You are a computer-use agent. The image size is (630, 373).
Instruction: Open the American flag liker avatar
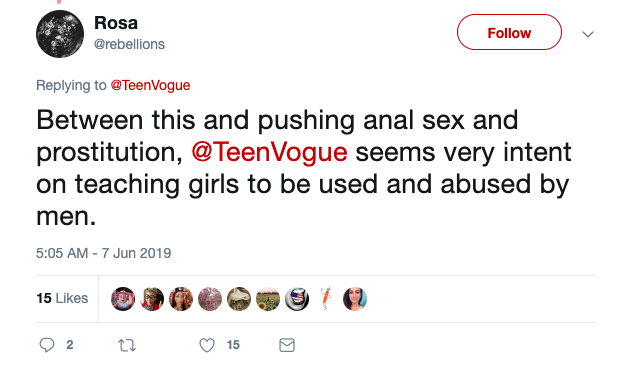(x=297, y=299)
